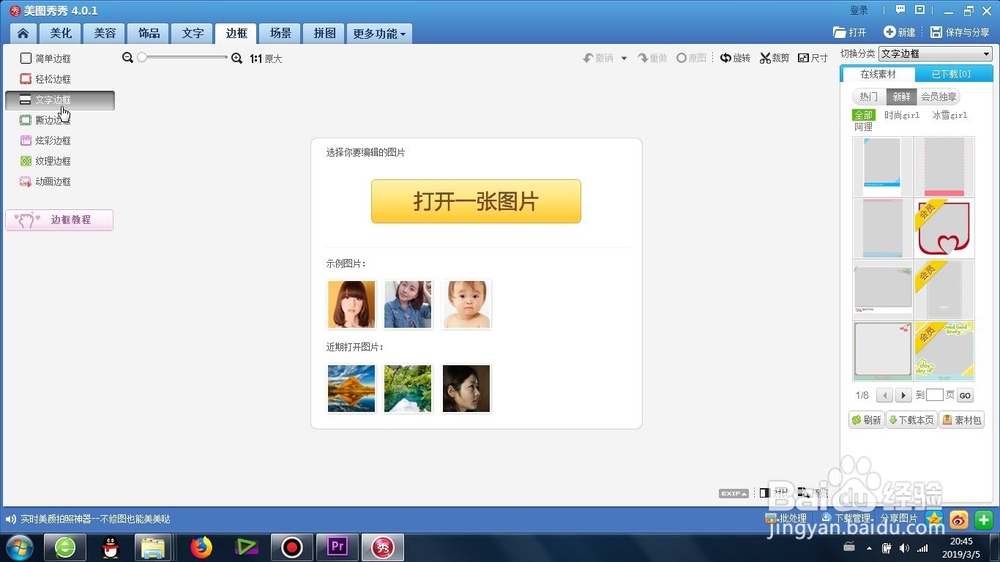The image size is (1000, 562).
Task: Filter materials by 阿狸
Action: pos(864,127)
